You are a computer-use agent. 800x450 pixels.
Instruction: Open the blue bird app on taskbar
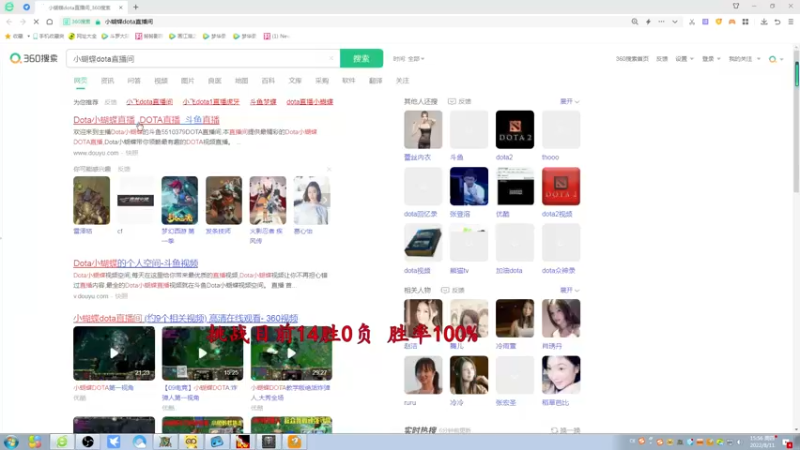[x=113, y=441]
